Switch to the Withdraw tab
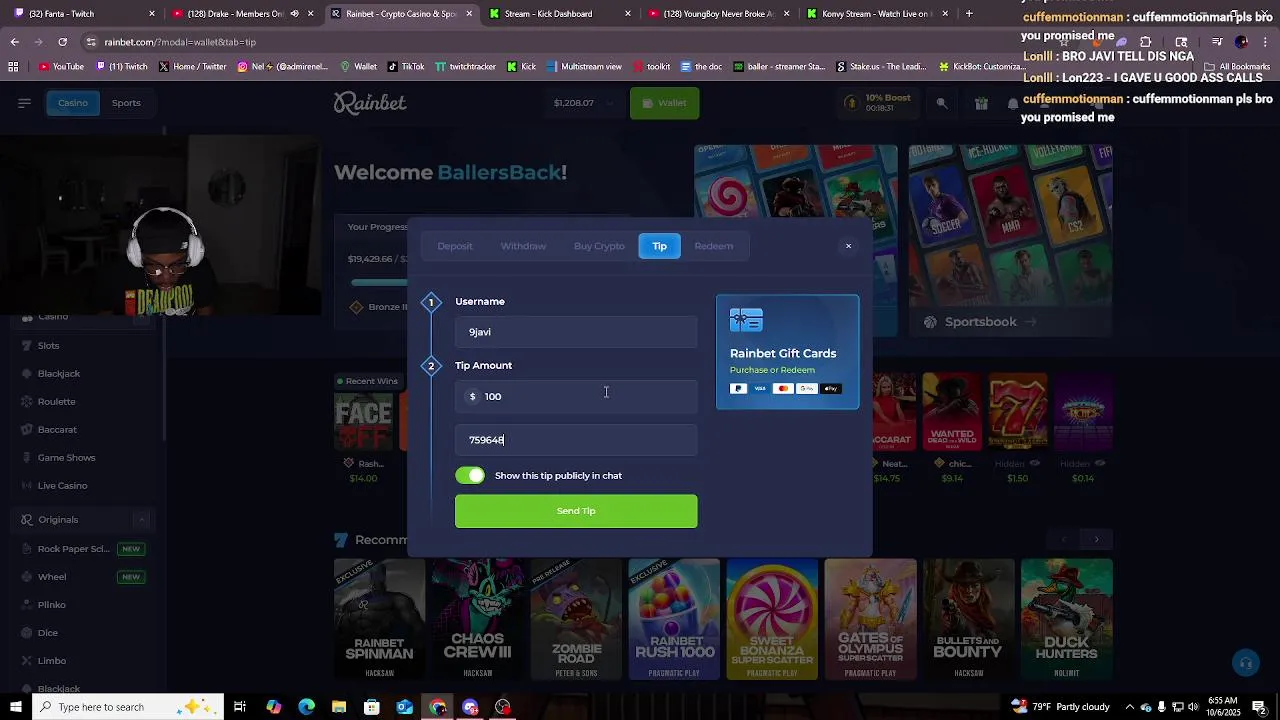 pyautogui.click(x=523, y=246)
